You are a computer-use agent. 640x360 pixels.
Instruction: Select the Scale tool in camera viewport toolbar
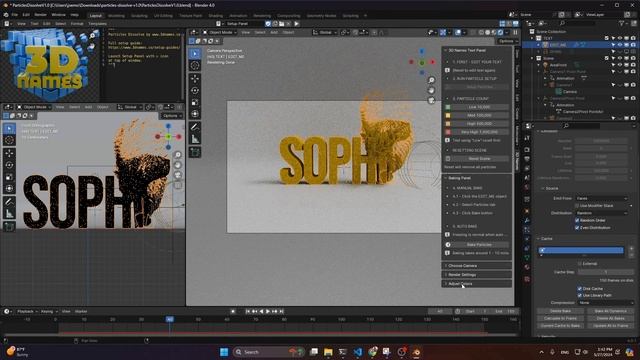pyautogui.click(x=195, y=102)
